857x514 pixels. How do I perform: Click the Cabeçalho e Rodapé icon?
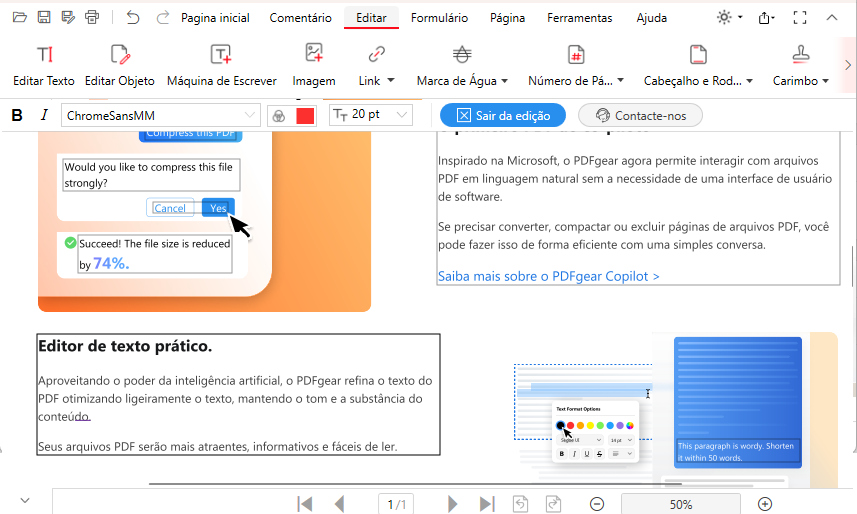coord(698,55)
